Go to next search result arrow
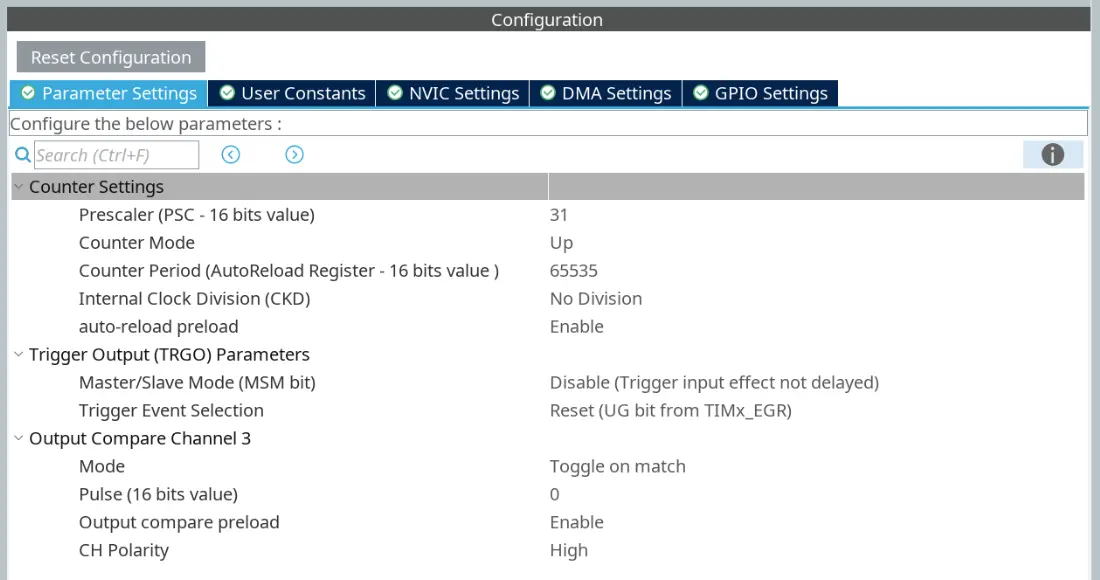Screen dimensions: 1100x580 [294, 155]
